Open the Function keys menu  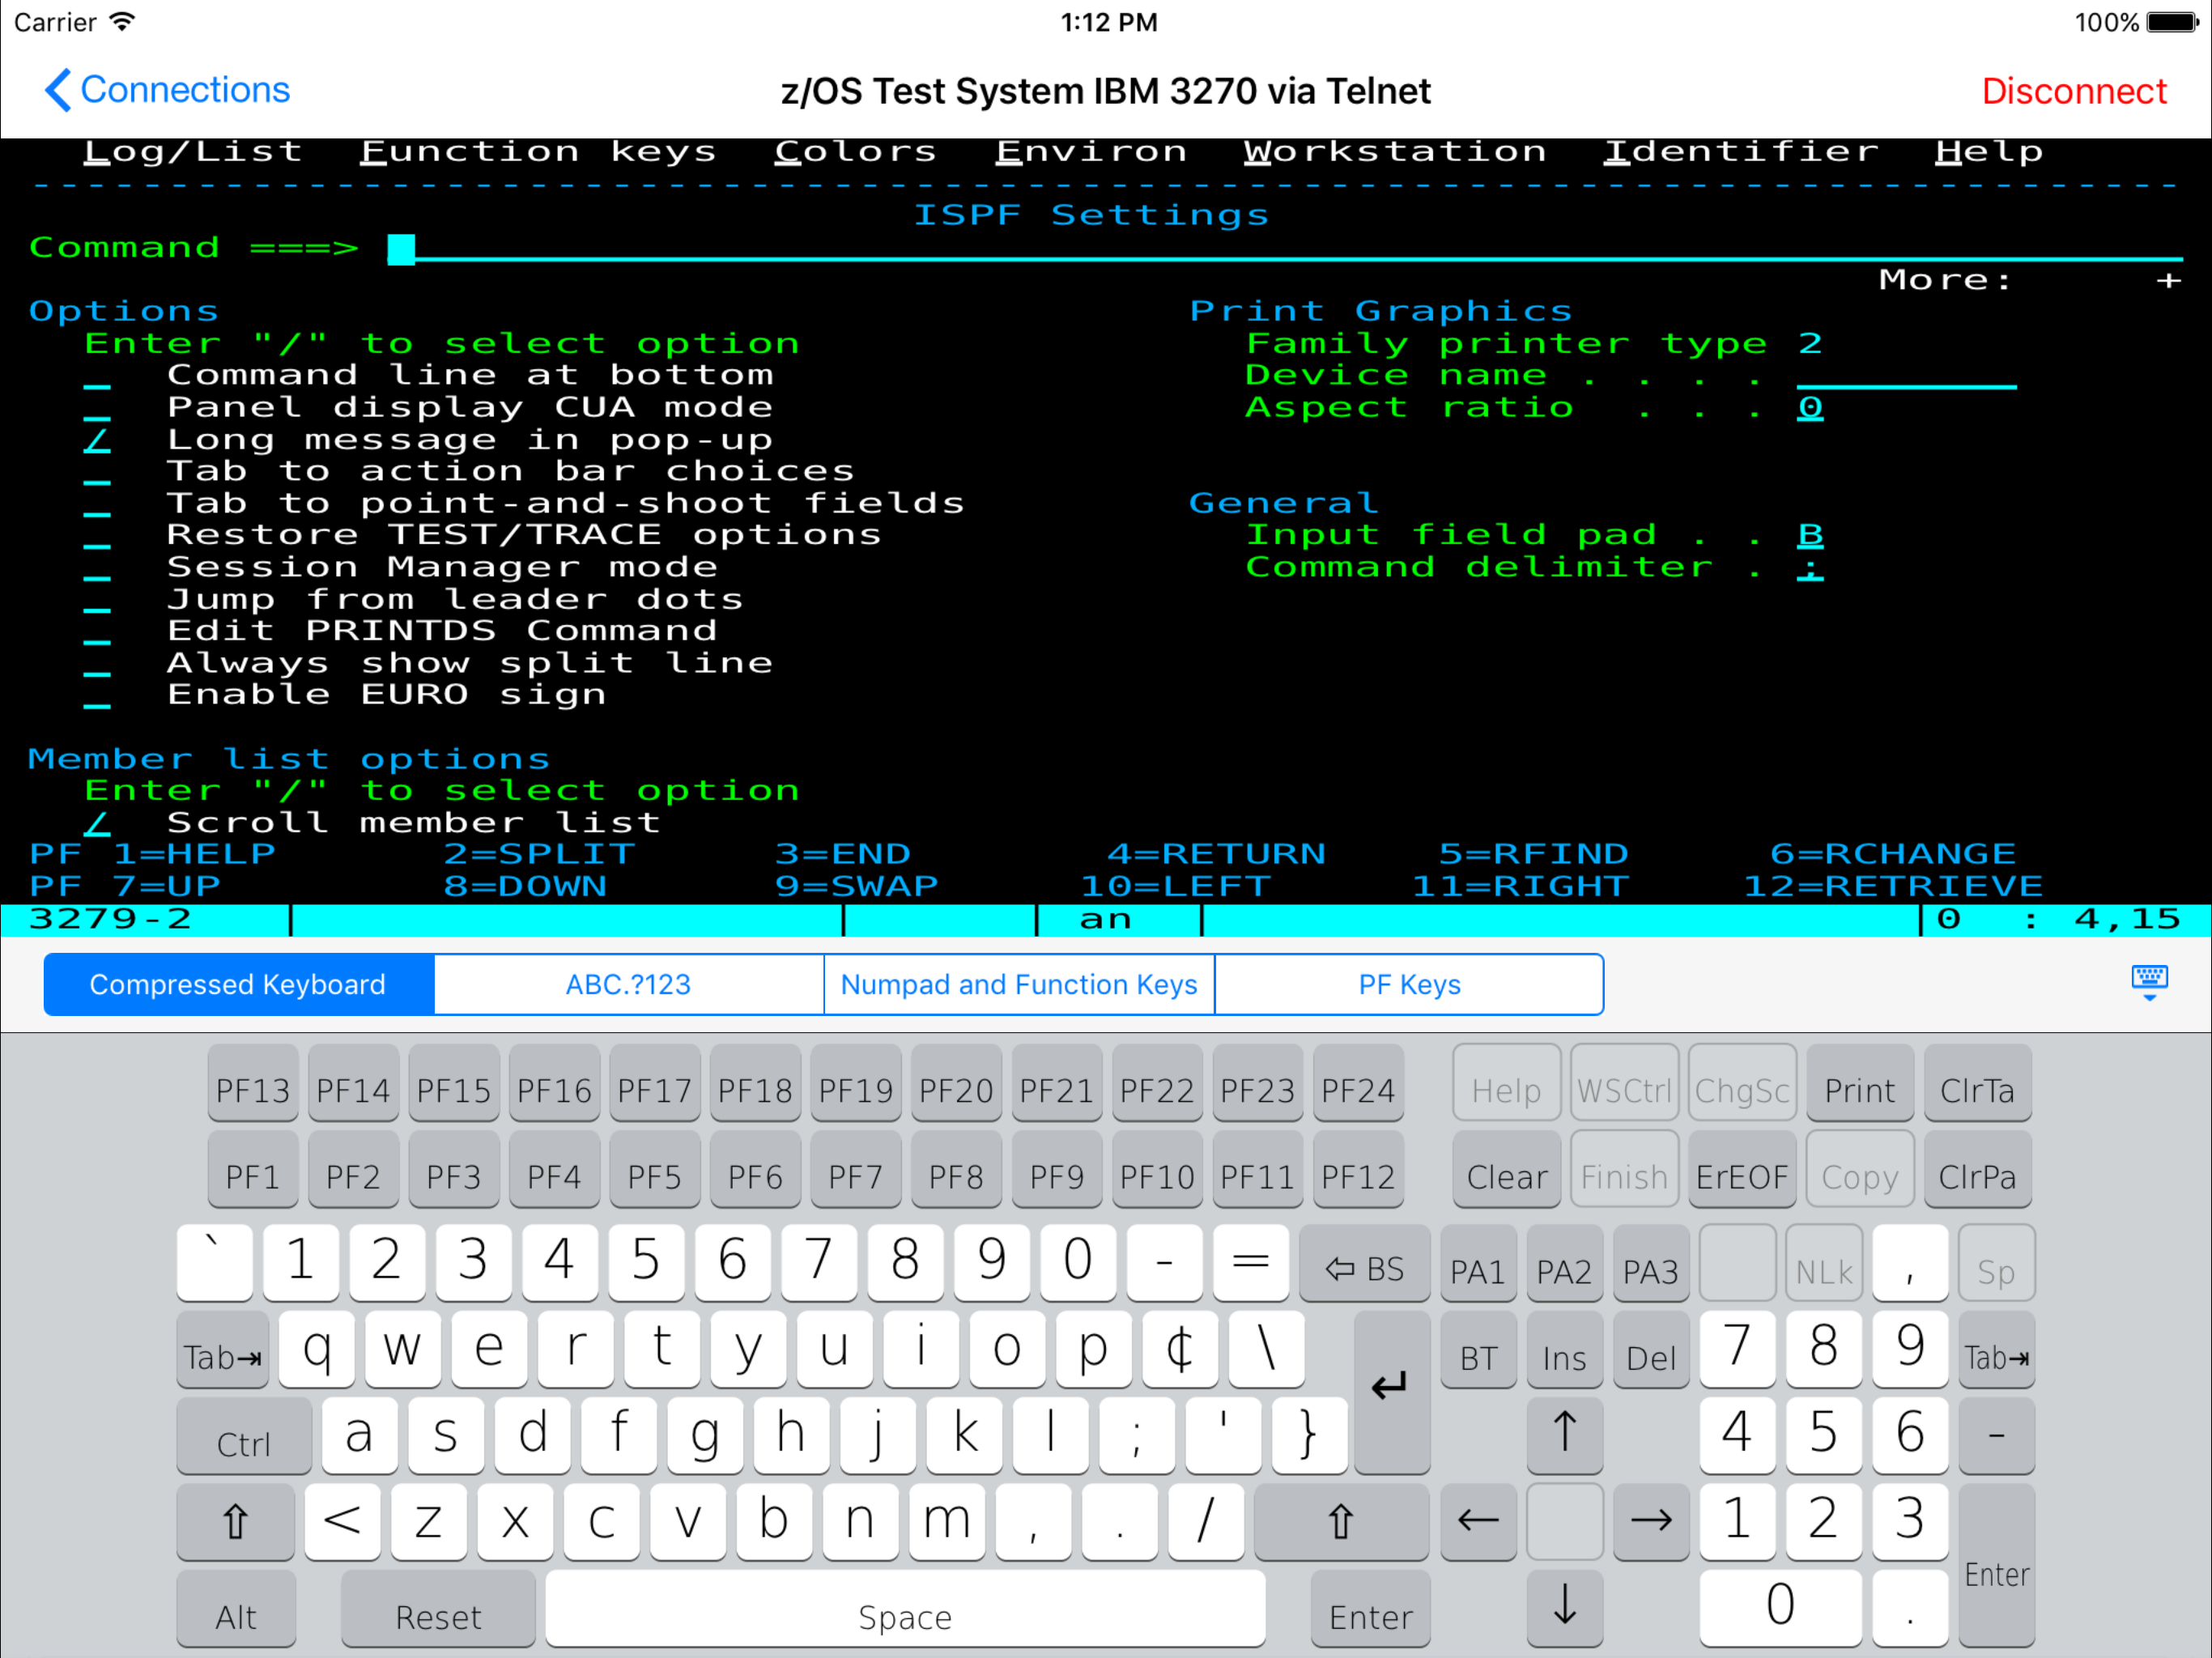[539, 152]
